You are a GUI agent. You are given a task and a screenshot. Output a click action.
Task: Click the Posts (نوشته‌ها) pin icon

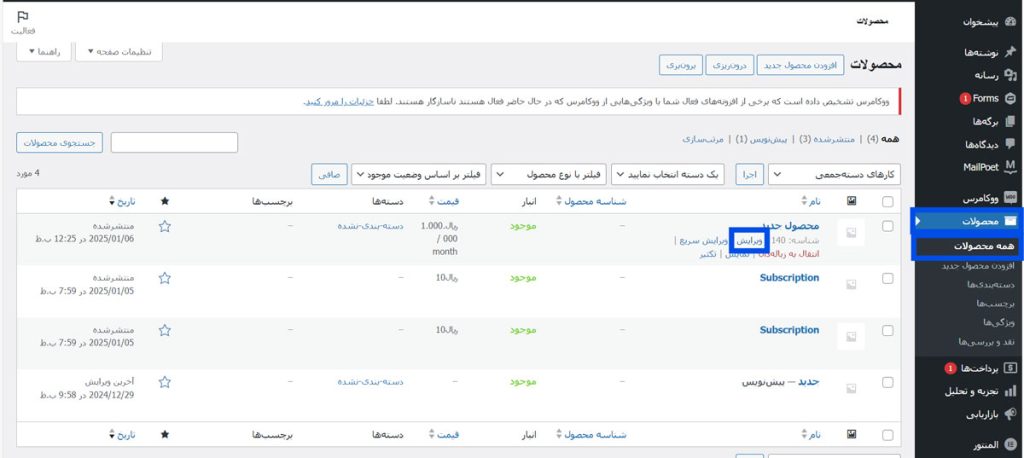click(1010, 52)
